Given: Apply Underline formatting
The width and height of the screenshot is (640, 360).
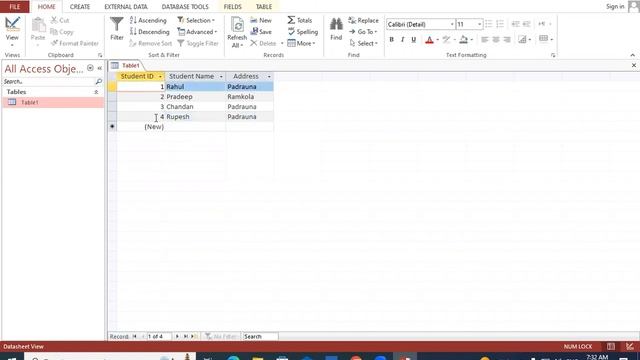Looking at the screenshot, I should tap(413, 40).
